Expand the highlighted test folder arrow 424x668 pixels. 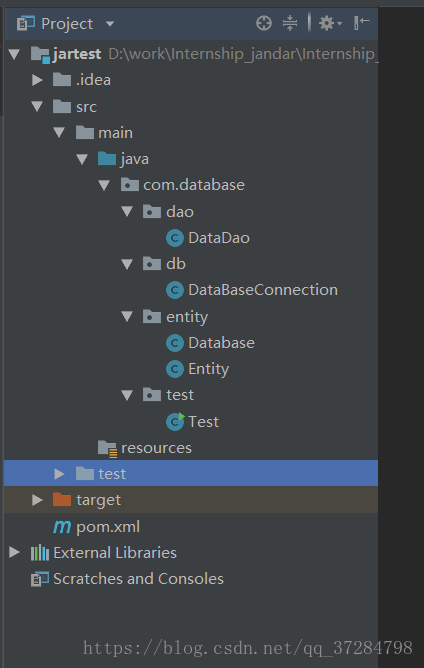pyautogui.click(x=60, y=474)
